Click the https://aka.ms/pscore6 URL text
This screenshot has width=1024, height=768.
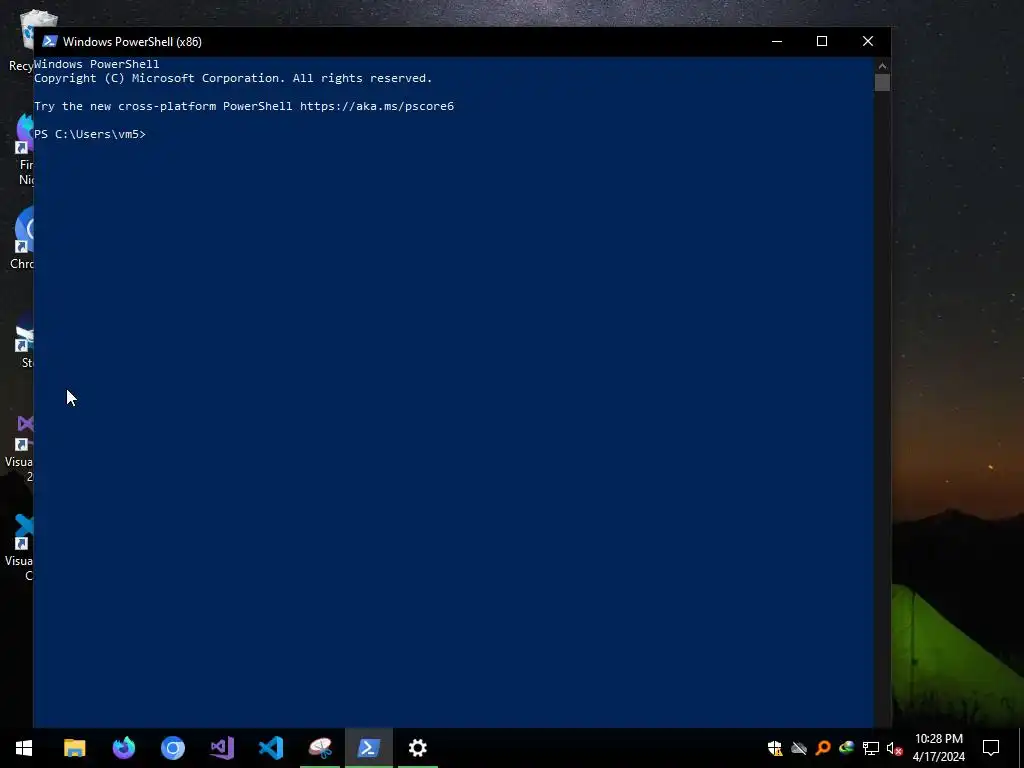click(377, 106)
